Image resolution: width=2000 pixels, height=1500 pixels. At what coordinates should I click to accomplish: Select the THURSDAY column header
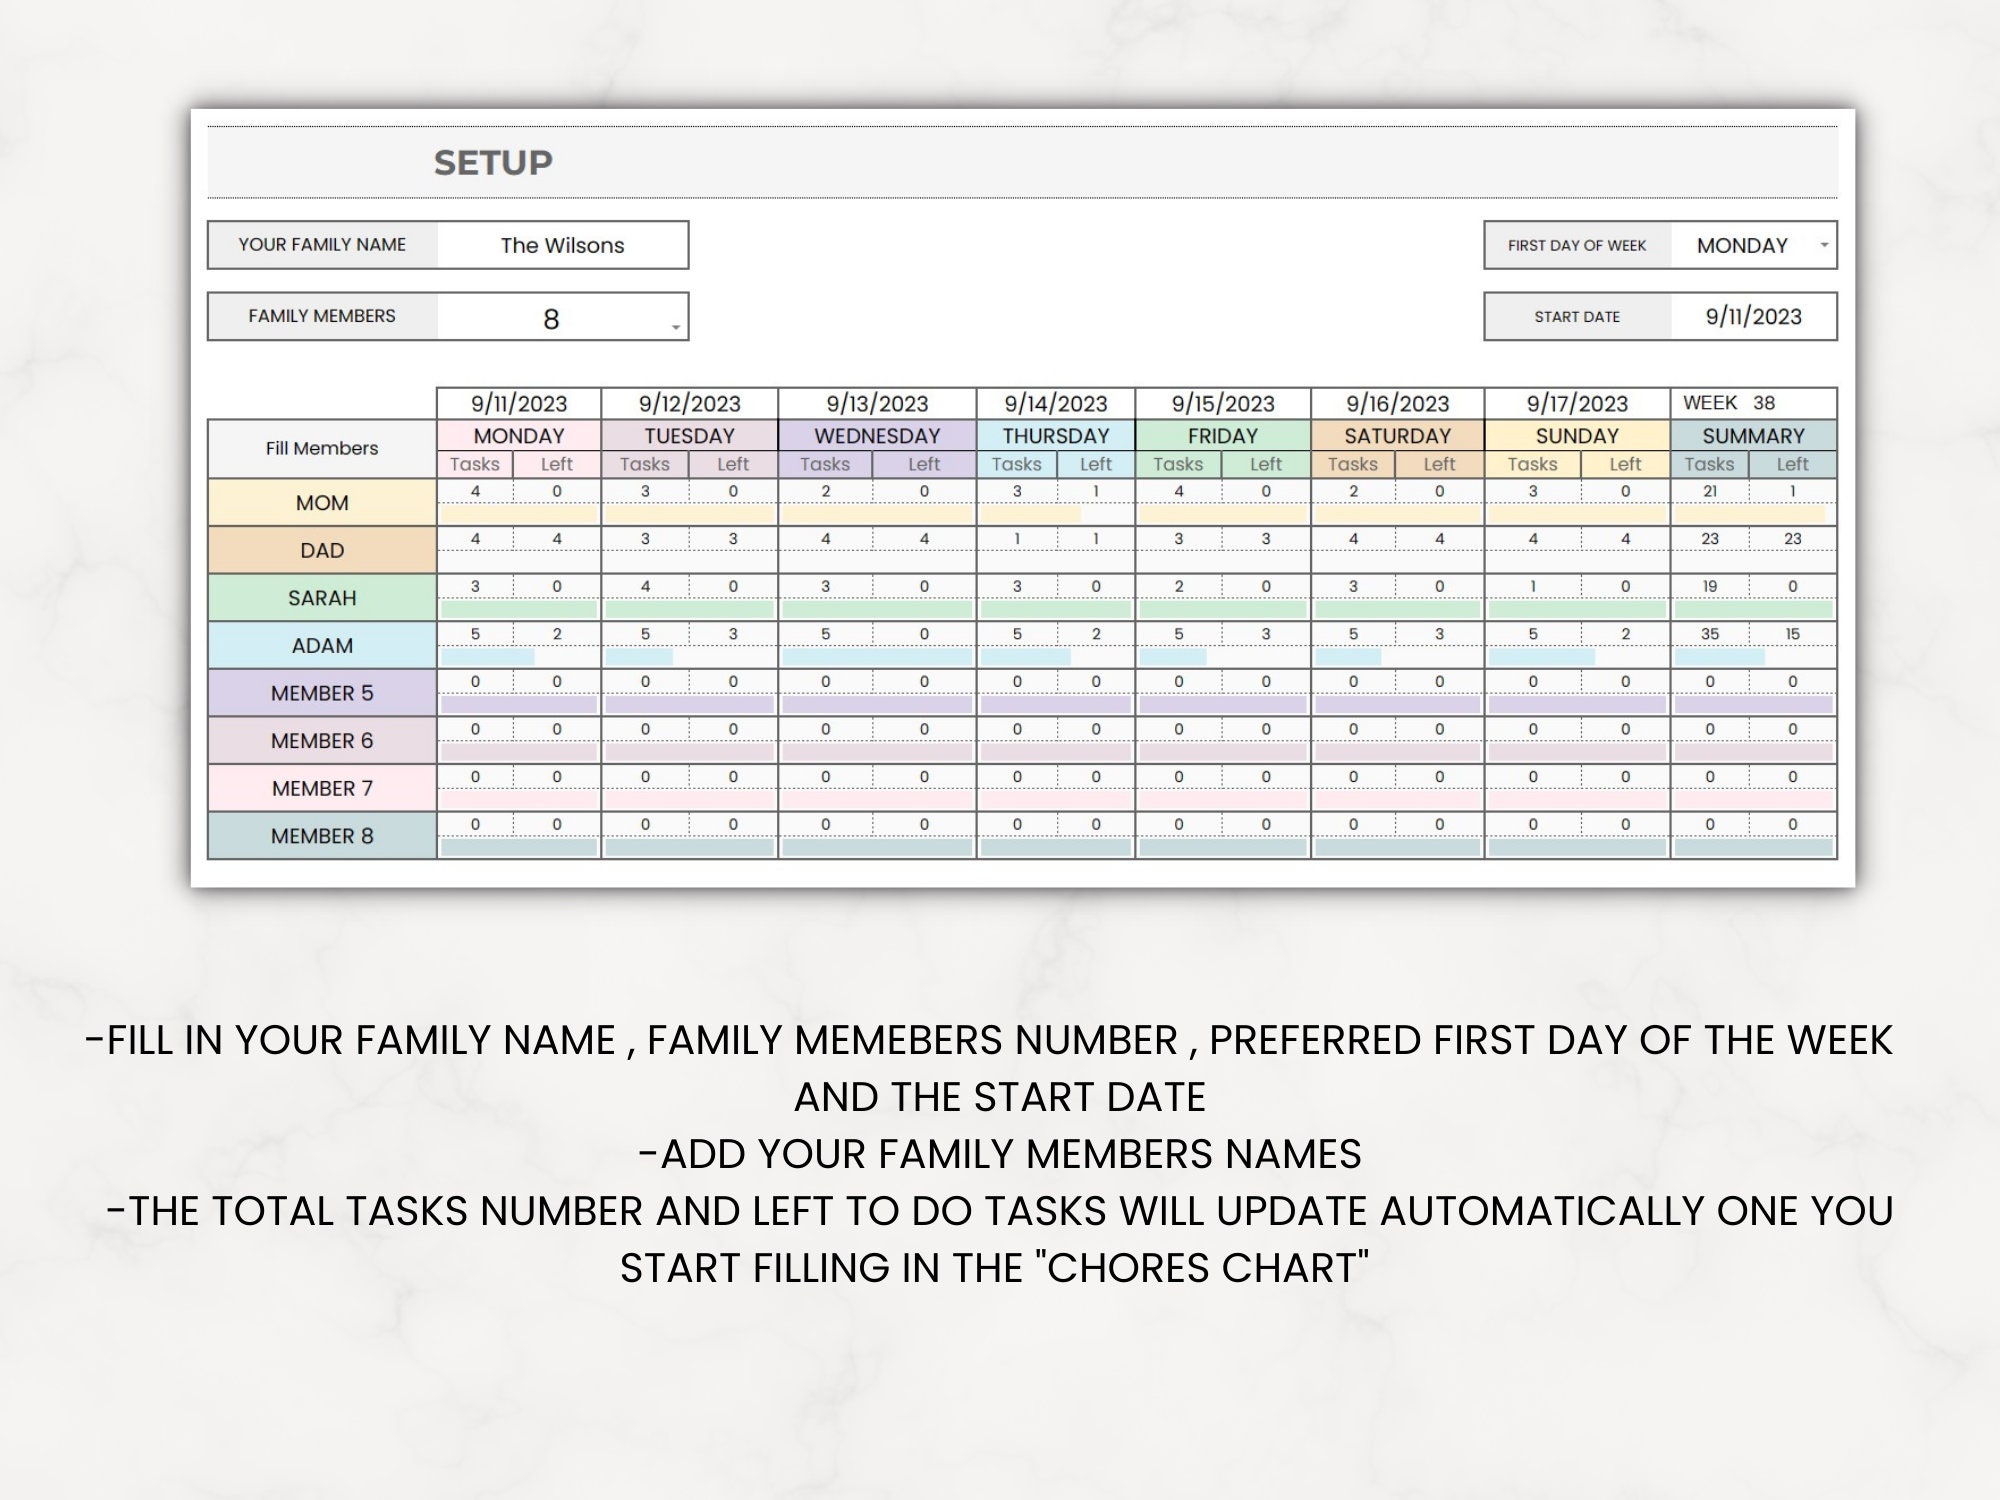click(1056, 436)
